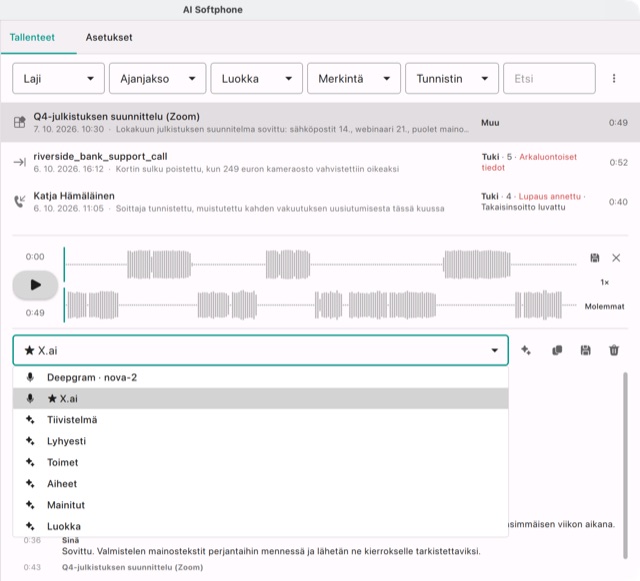
Task: Change the 1× playback speed
Action: [x=604, y=282]
